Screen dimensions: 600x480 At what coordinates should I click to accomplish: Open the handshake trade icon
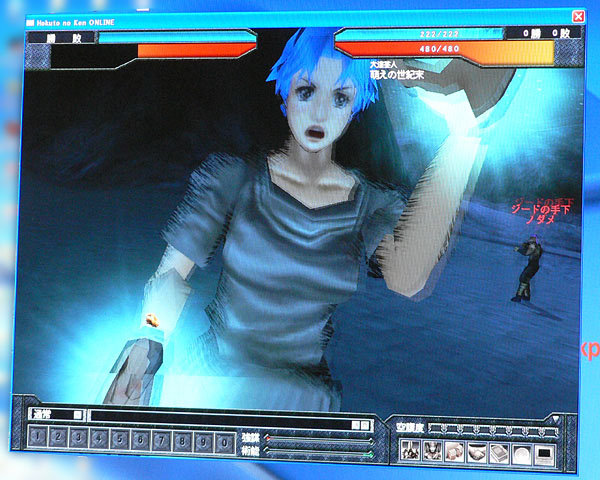click(x=477, y=453)
